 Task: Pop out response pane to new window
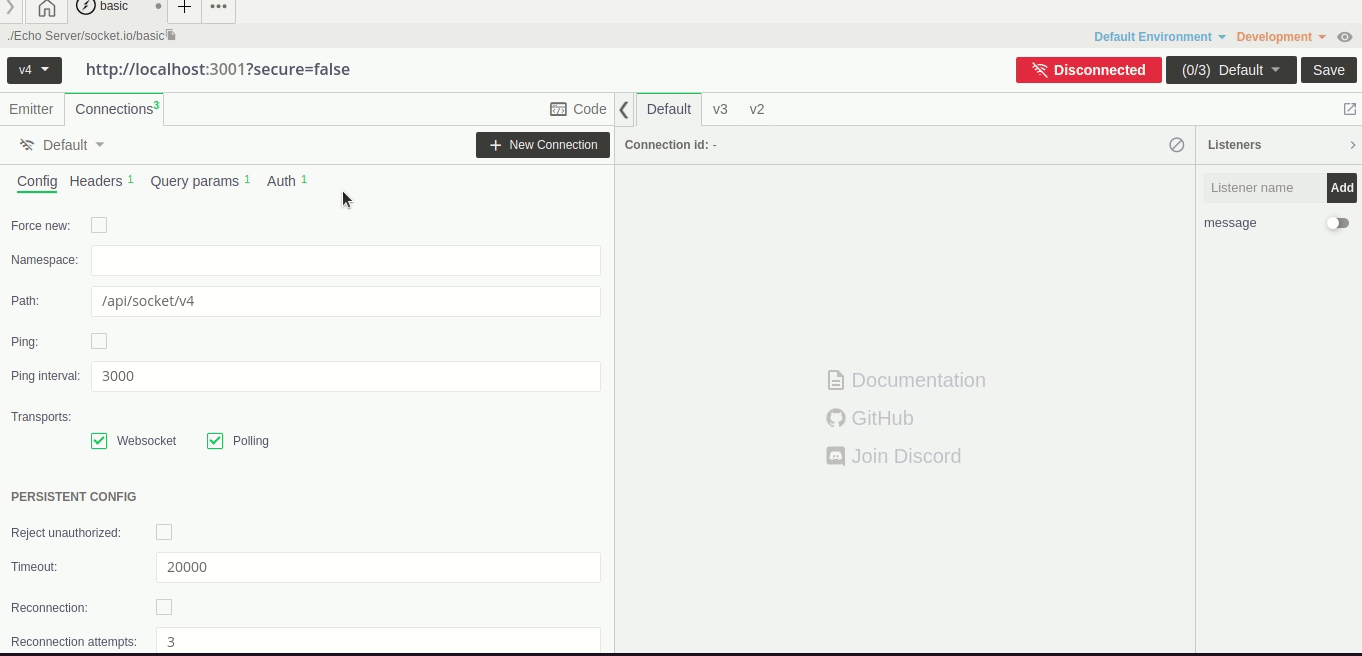click(1350, 109)
